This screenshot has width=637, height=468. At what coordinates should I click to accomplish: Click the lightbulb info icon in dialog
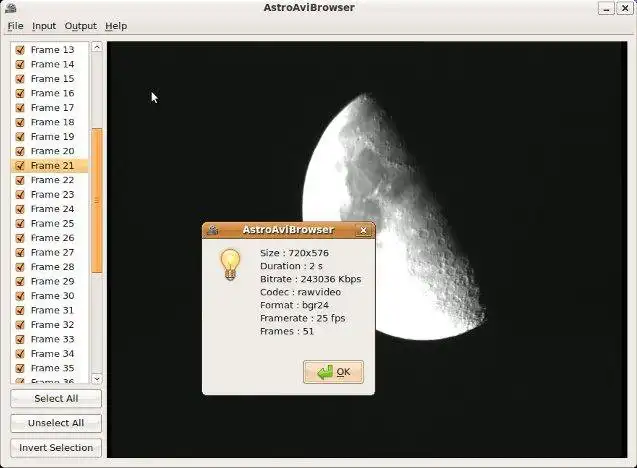[x=230, y=265]
